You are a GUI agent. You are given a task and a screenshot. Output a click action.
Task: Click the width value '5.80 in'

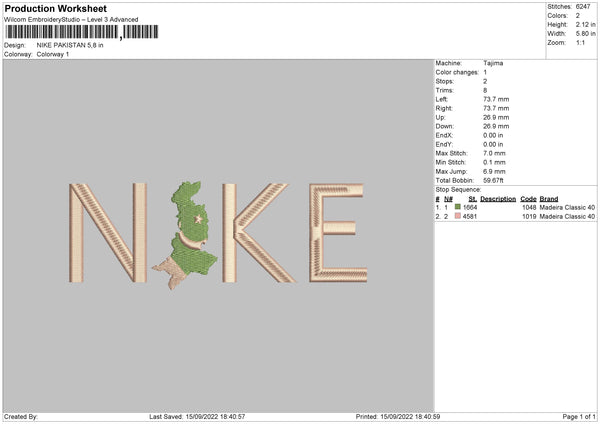pos(586,34)
